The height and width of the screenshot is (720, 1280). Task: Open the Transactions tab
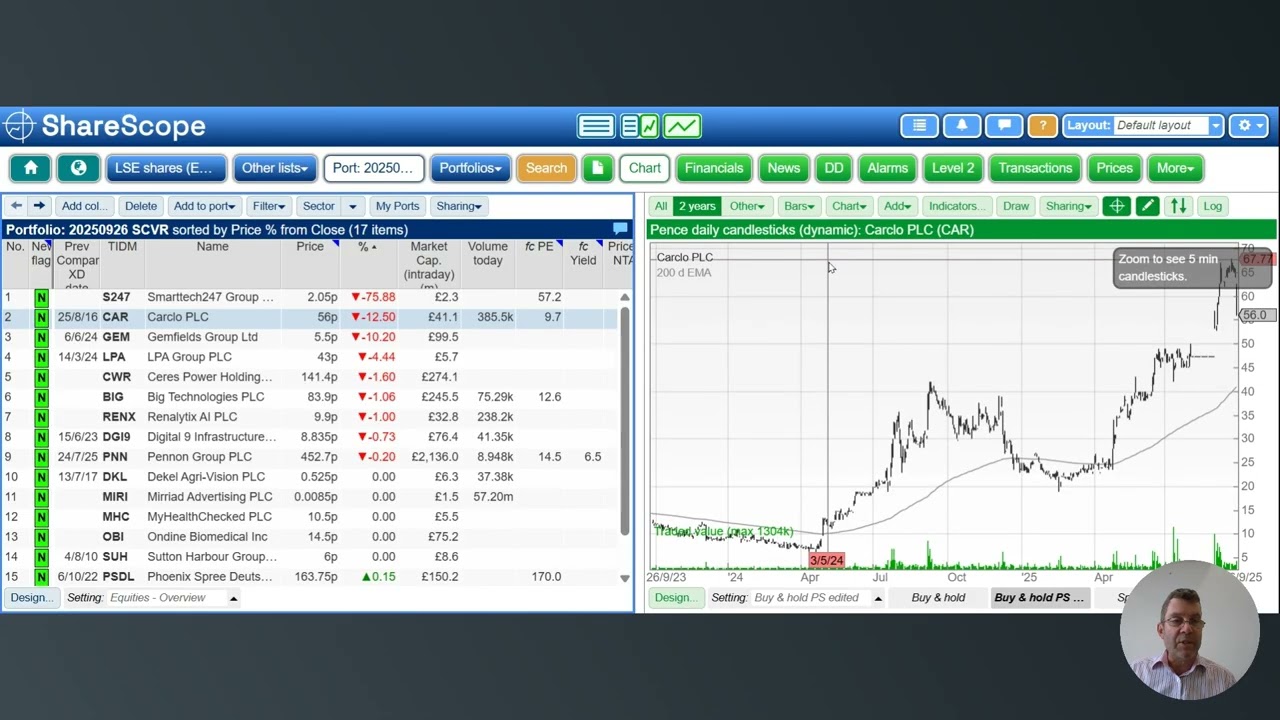(x=1035, y=168)
